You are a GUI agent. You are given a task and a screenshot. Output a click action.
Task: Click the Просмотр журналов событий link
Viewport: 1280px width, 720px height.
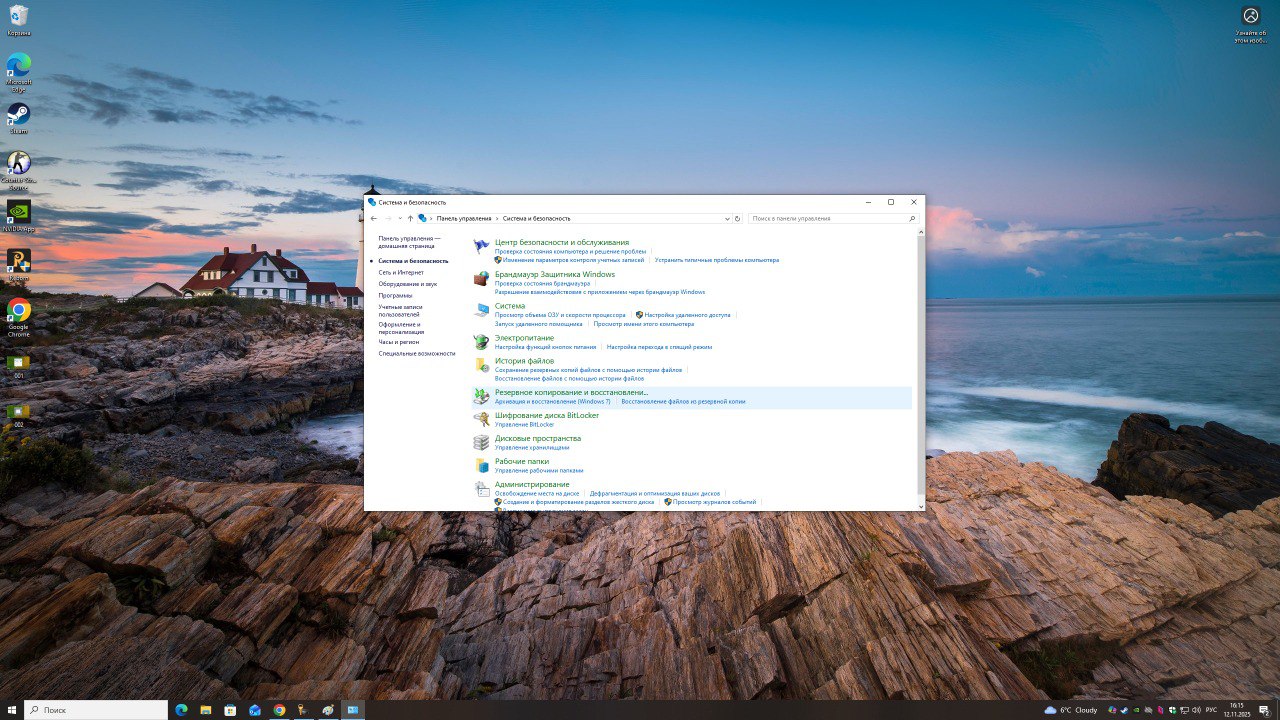point(714,502)
